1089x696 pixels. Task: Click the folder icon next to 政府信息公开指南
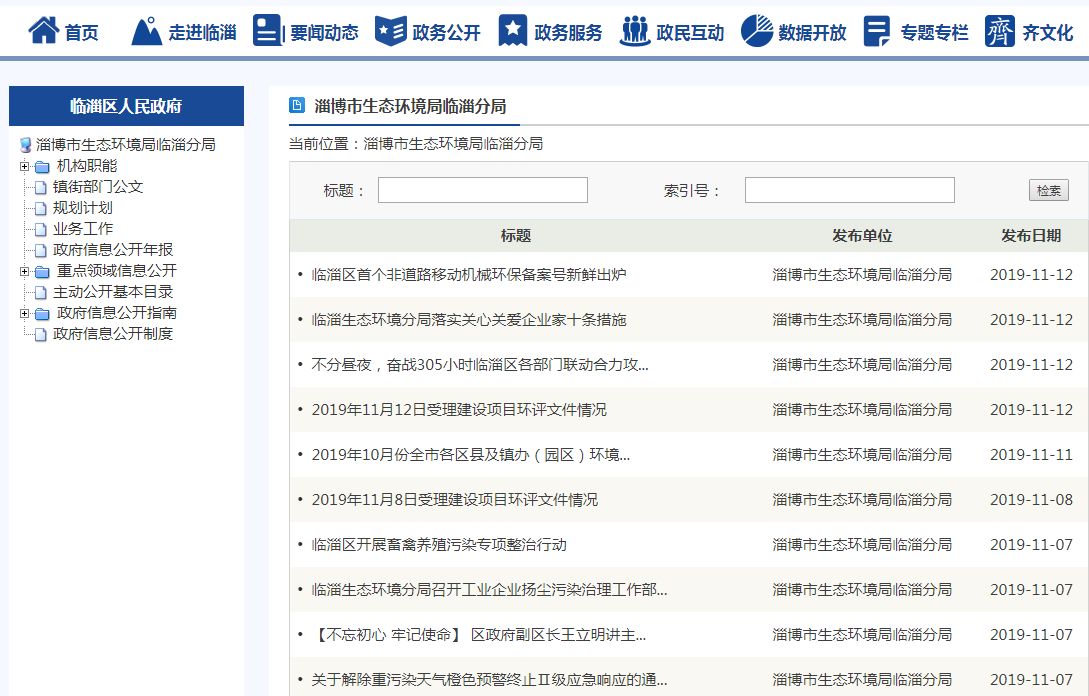(42, 314)
